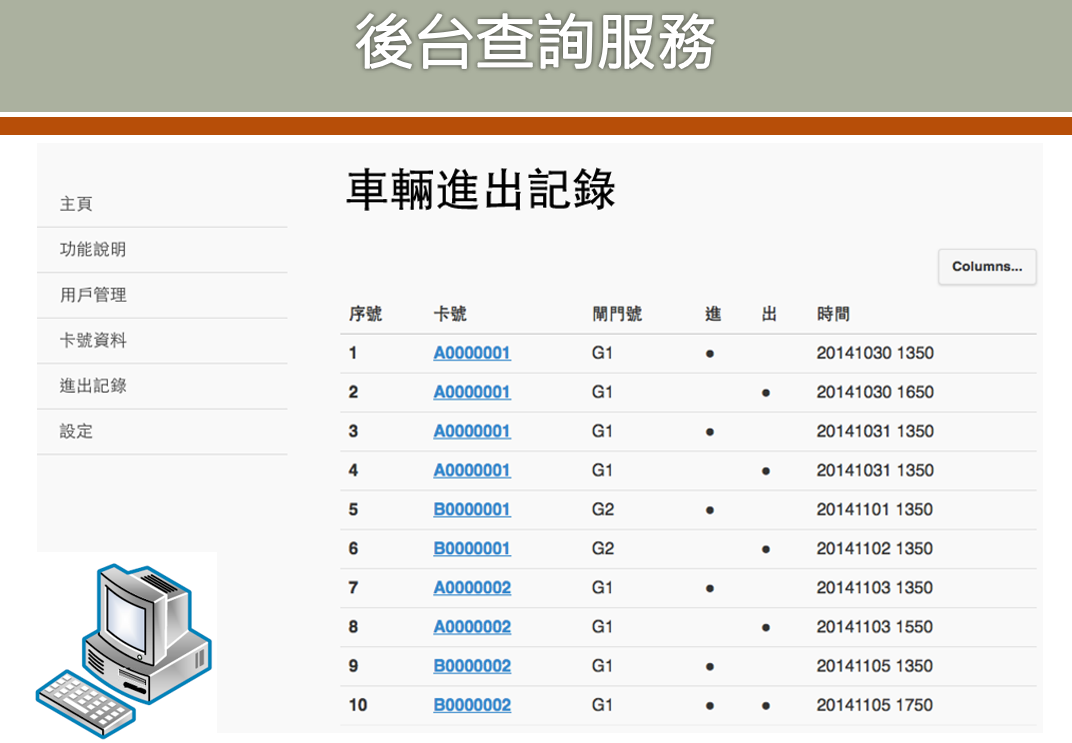Open the Columns... dropdown button
The height and width of the screenshot is (743, 1072).
coord(986,267)
